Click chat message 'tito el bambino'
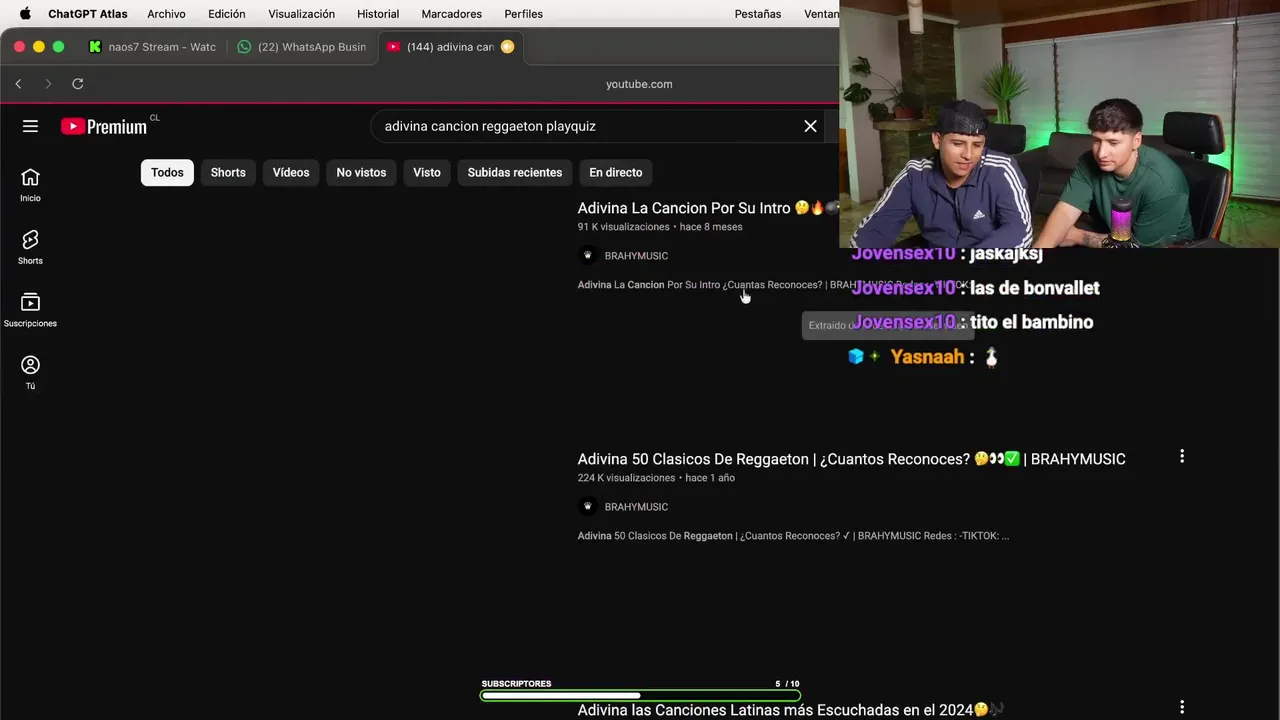1280x720 pixels. pyautogui.click(x=1031, y=322)
